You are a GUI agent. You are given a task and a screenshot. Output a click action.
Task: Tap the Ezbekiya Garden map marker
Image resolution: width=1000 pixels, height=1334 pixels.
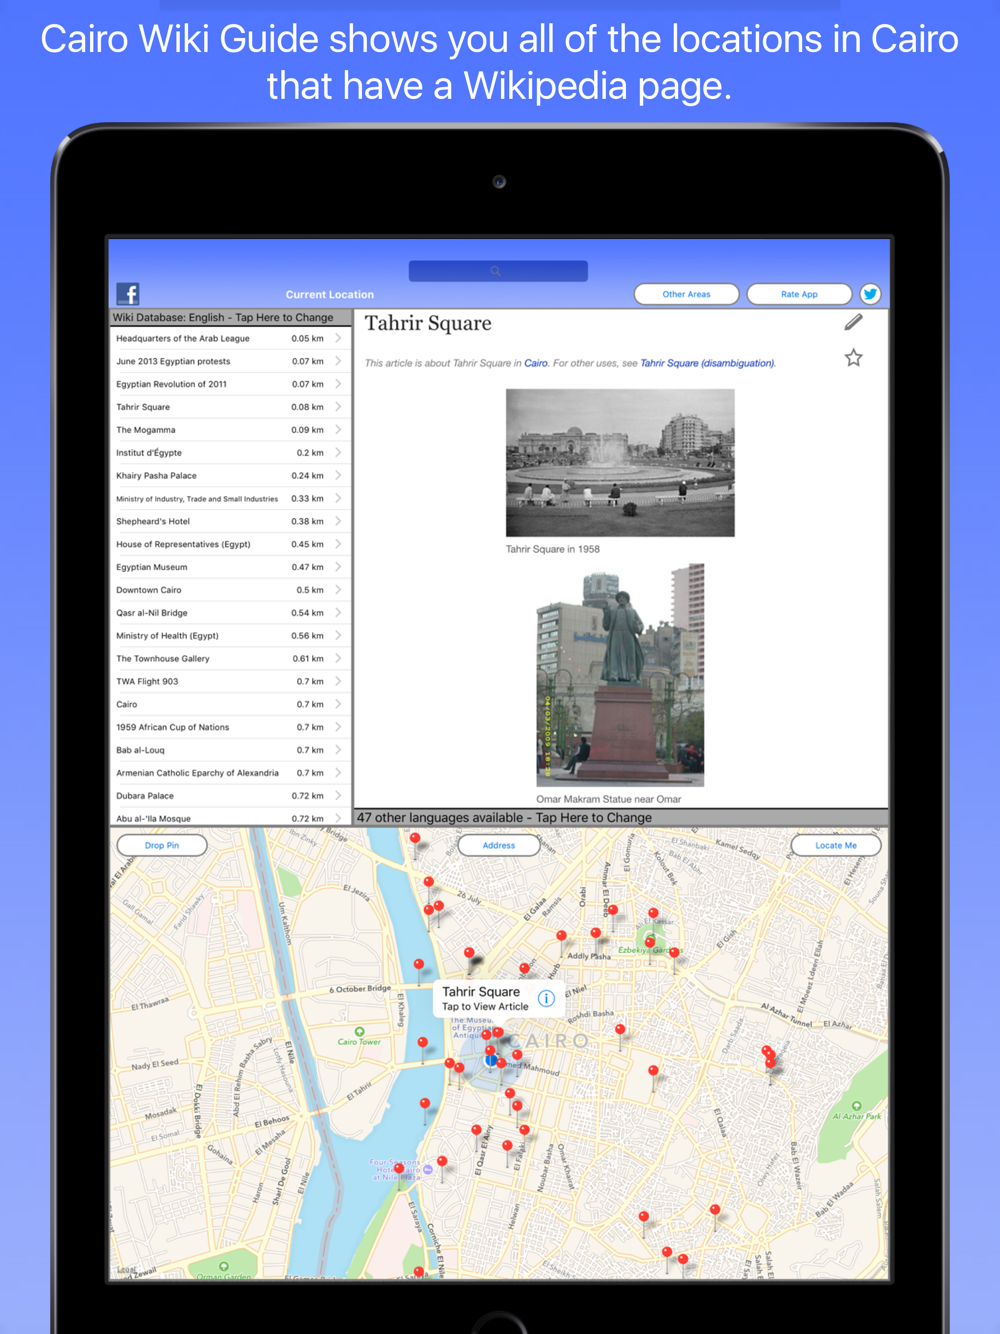point(649,941)
